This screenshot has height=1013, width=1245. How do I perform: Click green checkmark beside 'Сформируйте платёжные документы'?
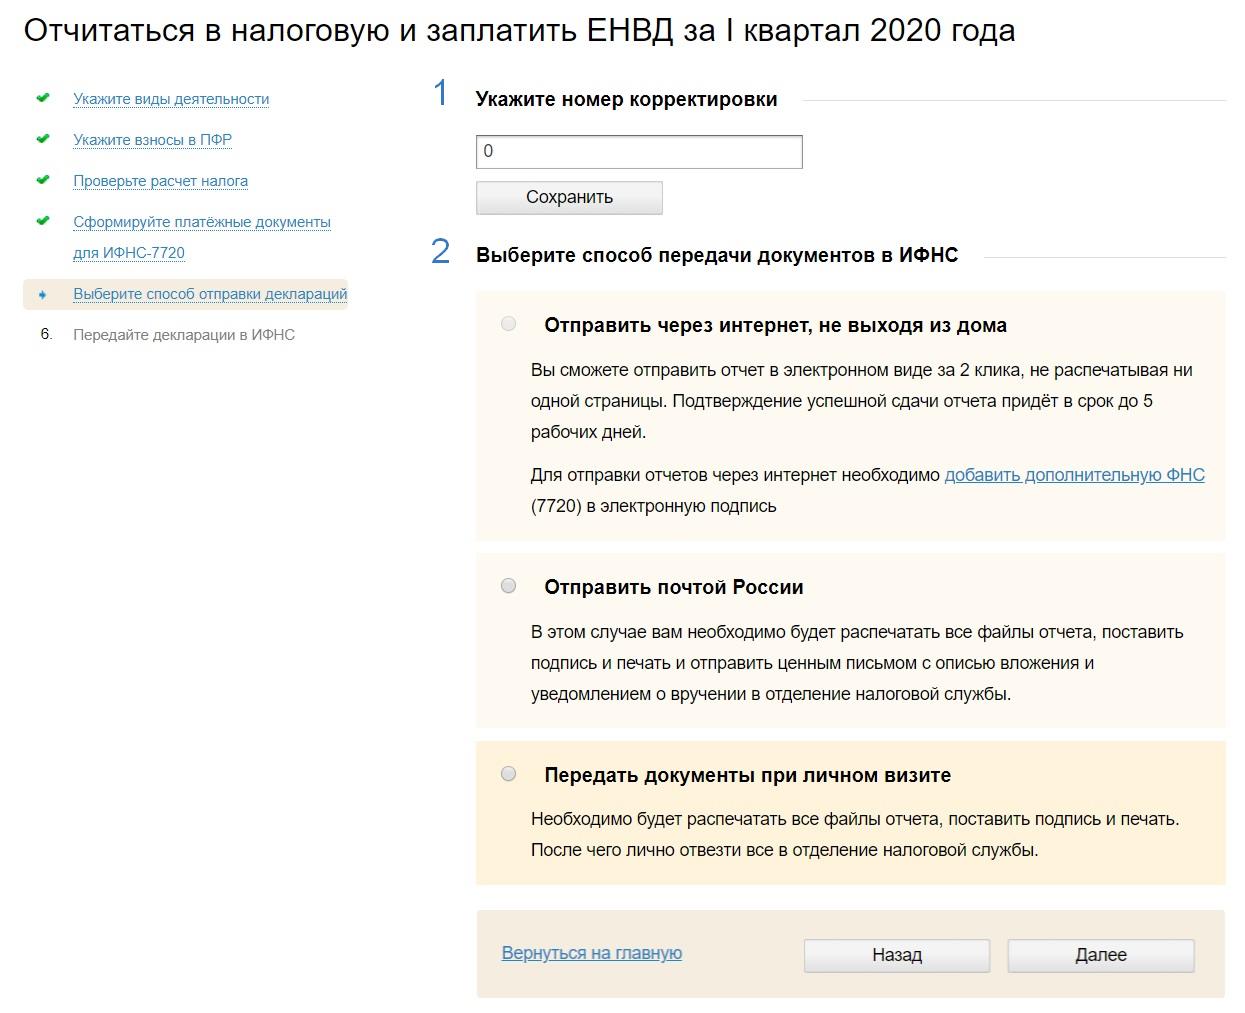[43, 221]
